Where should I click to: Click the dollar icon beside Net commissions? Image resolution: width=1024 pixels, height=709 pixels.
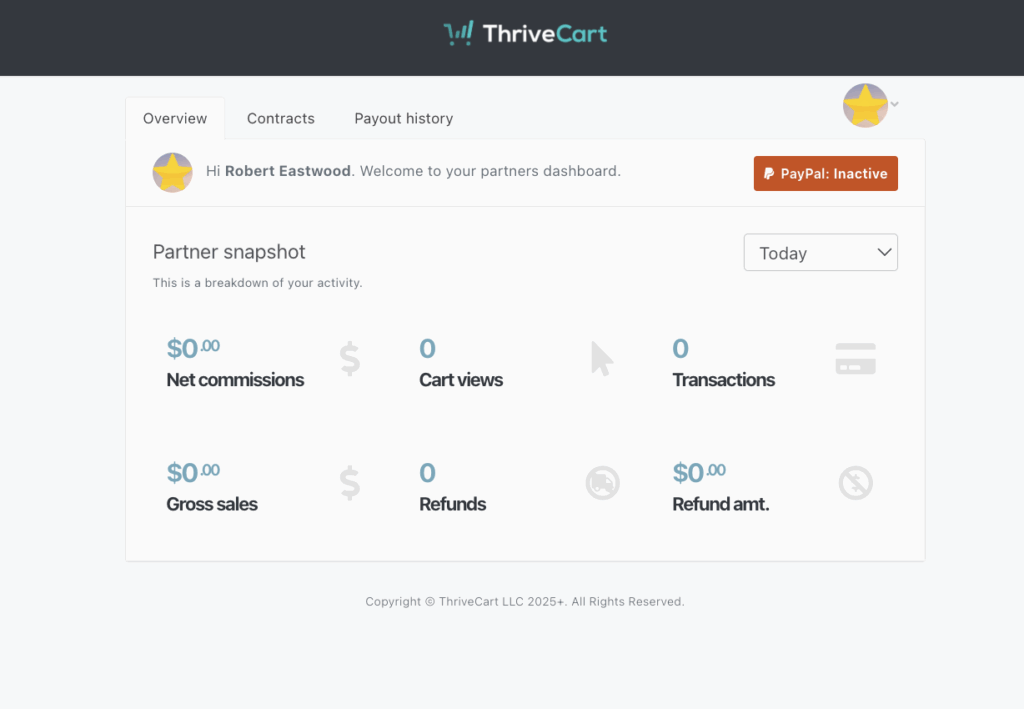[349, 358]
